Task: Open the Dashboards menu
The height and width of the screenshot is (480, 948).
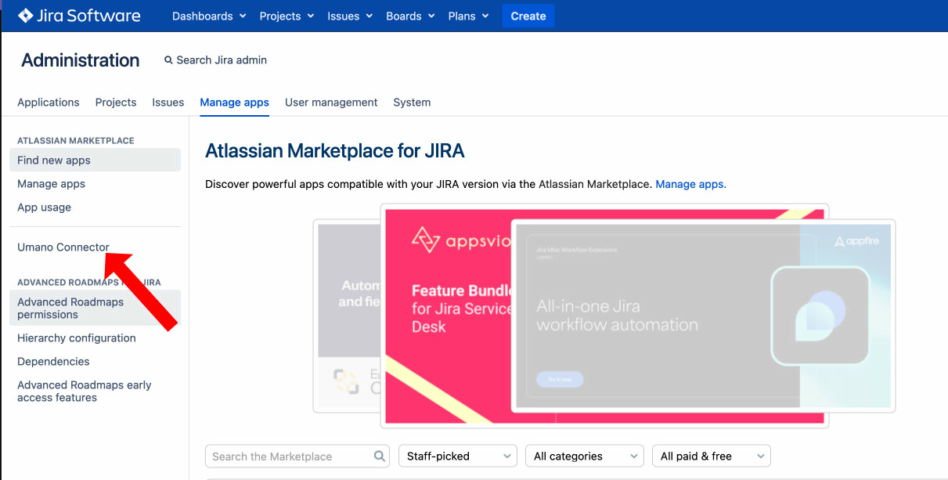Action: [209, 16]
